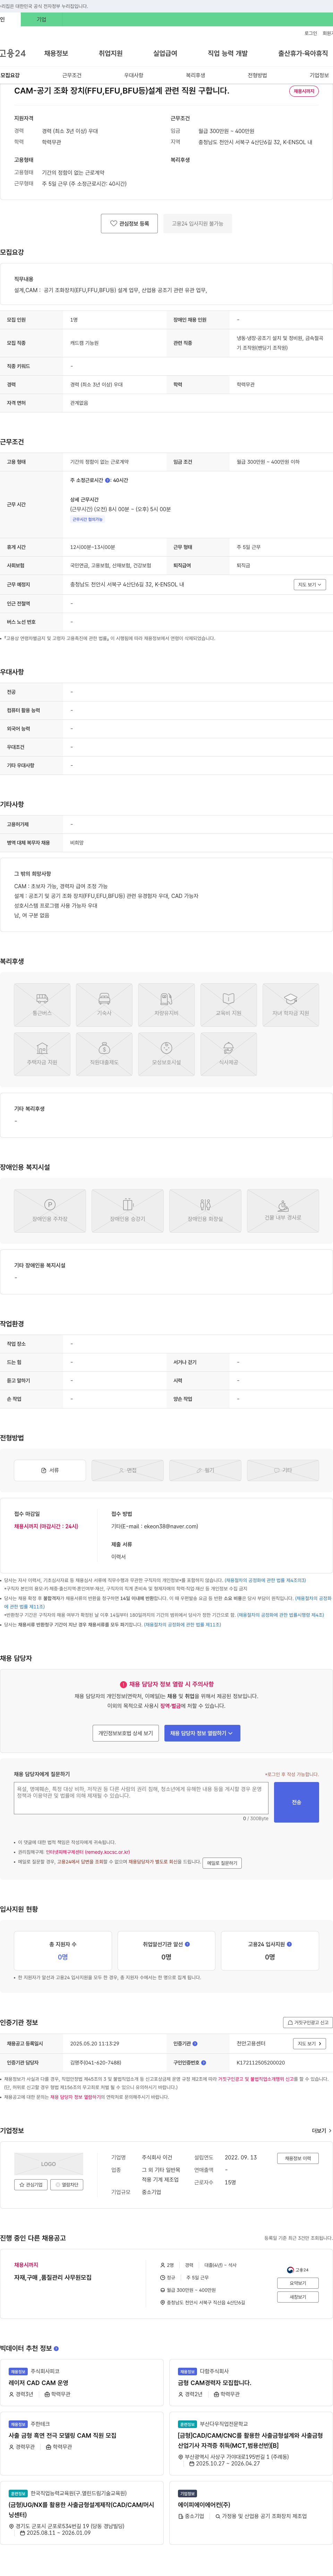Screen dimensions: 333x2576
Task: Click the 고용24 logo
Action: click(x=13, y=53)
